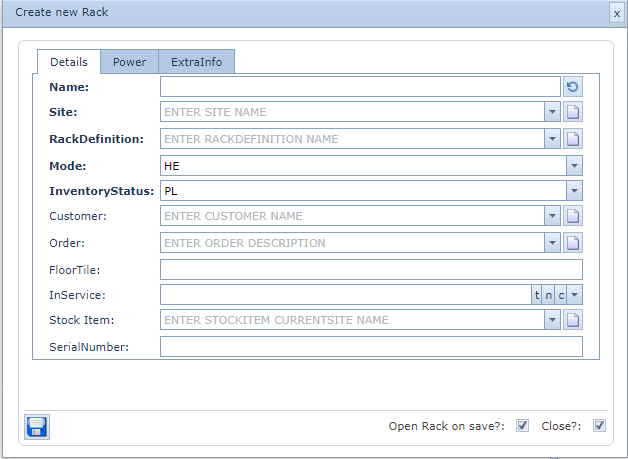Click the 't' button in InService field

[x=536, y=295]
